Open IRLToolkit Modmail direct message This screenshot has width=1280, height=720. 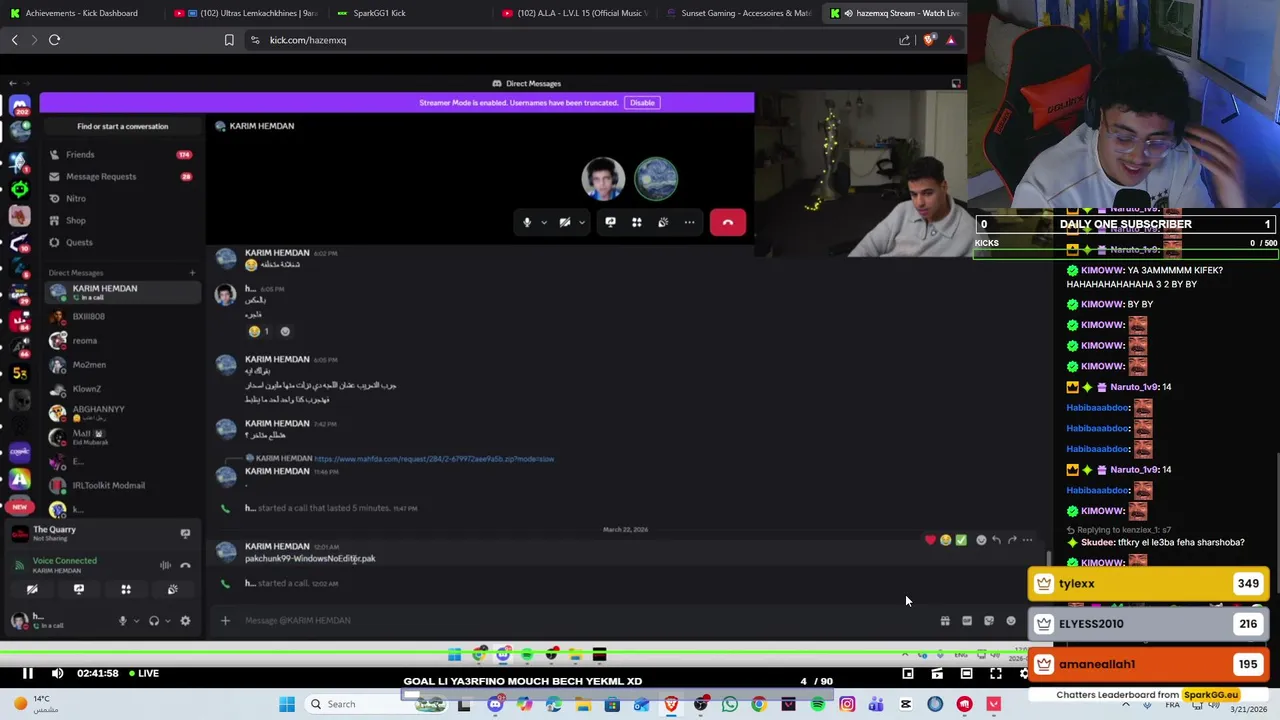(x=122, y=485)
